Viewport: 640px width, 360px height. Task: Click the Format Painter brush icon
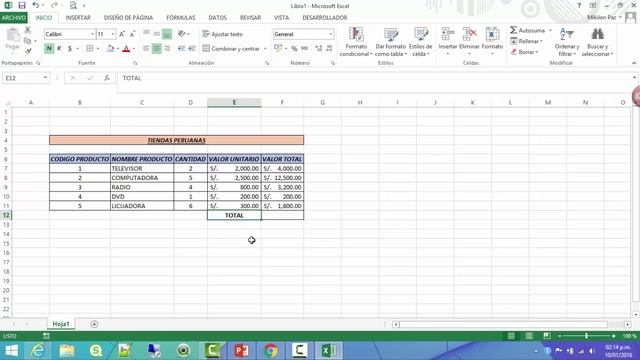tap(28, 51)
